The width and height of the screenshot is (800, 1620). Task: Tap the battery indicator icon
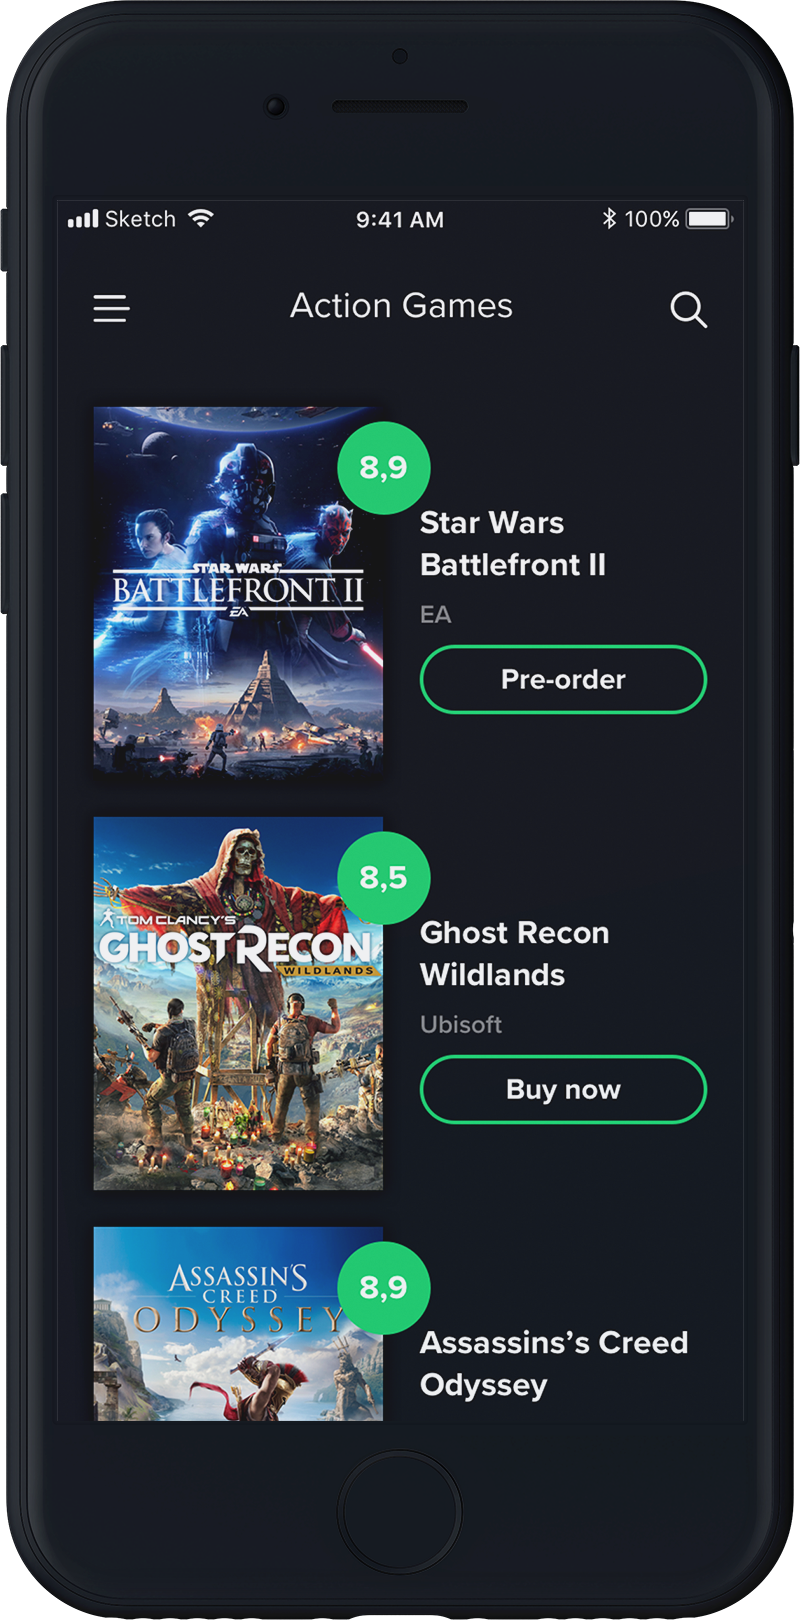[709, 219]
